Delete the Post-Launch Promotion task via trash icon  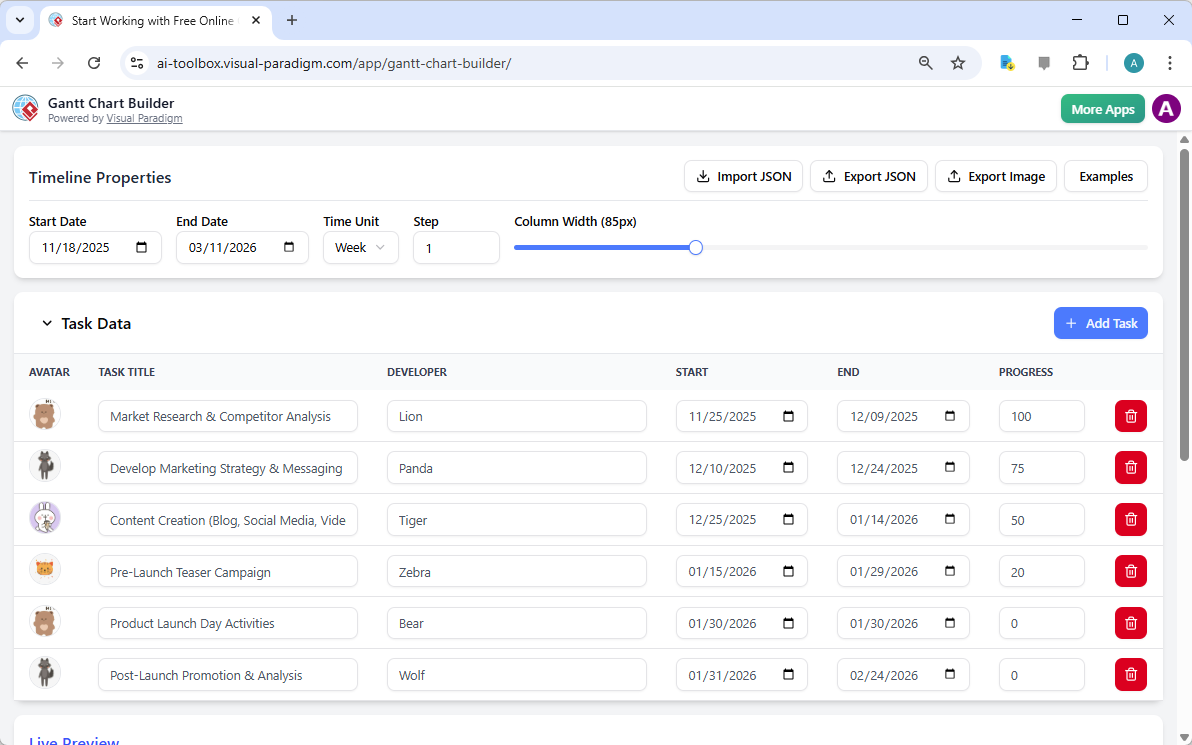tap(1130, 674)
